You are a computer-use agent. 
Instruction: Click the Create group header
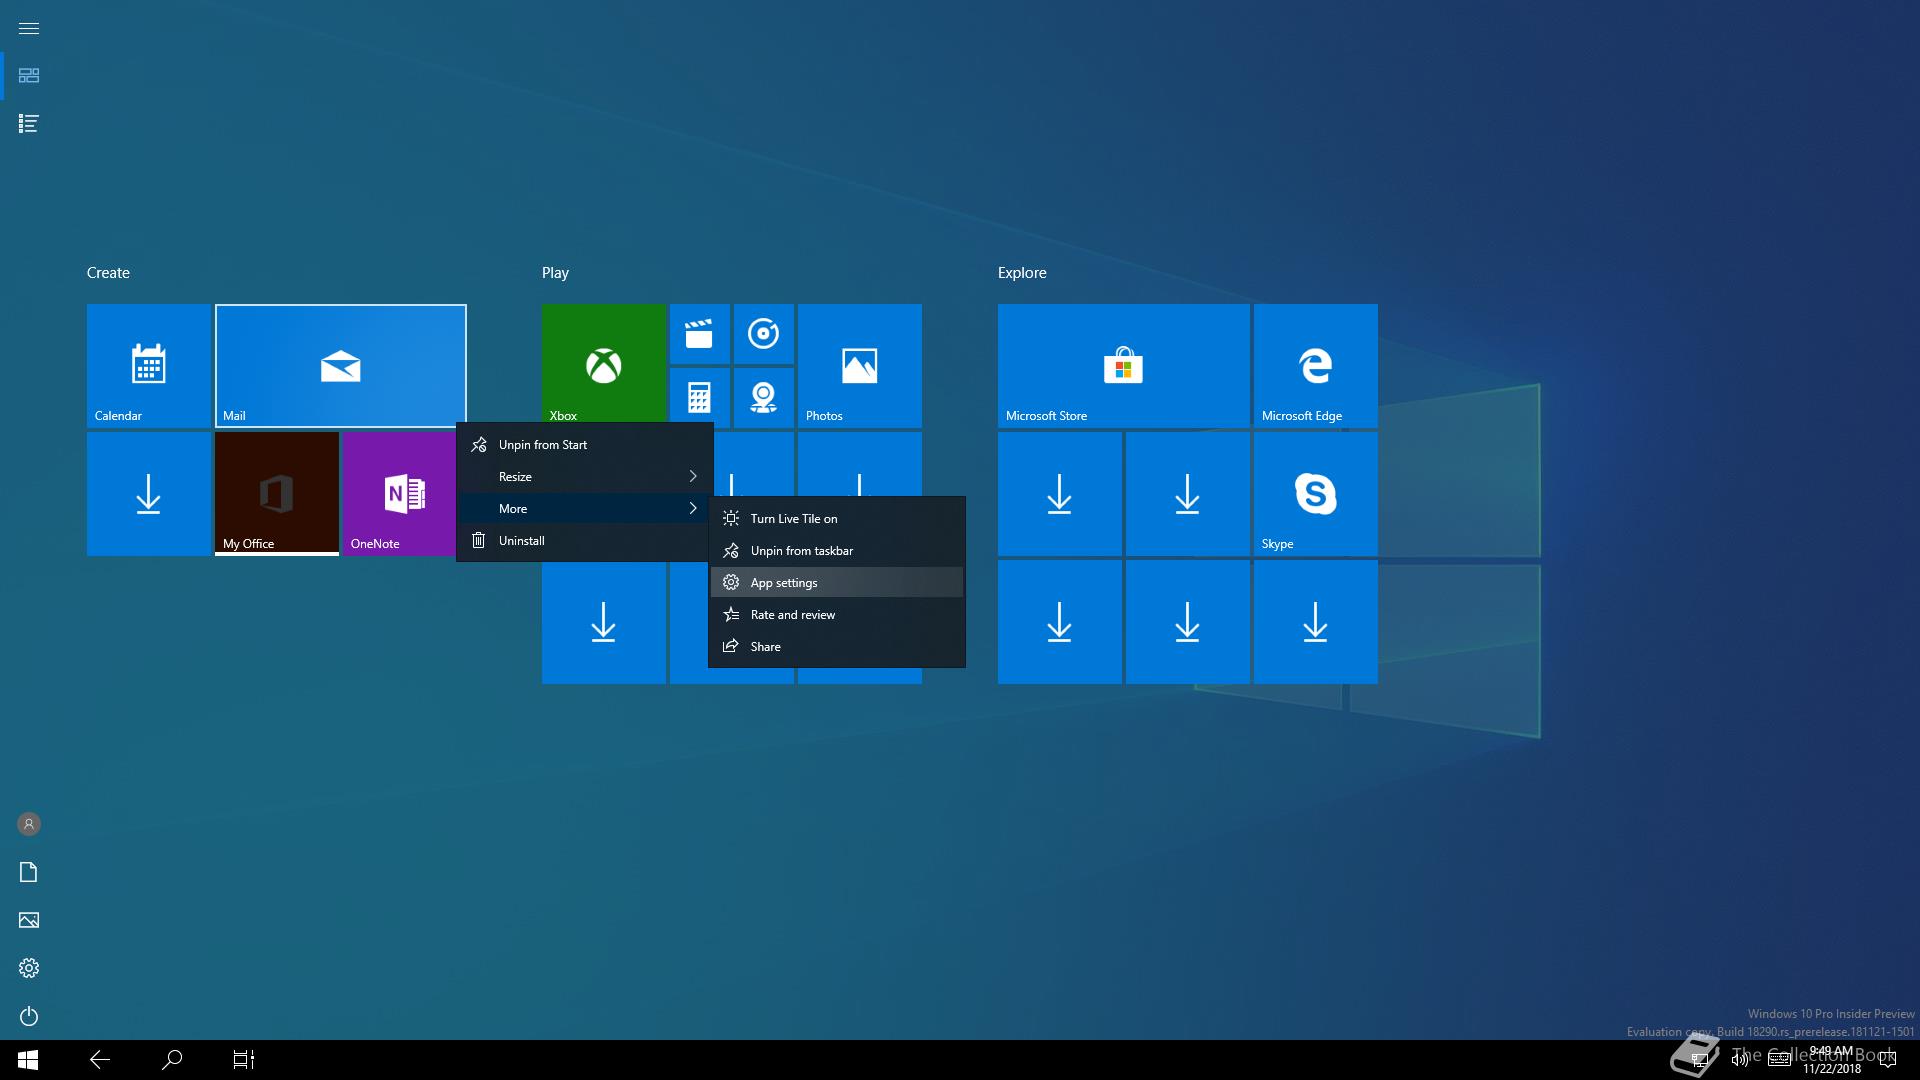pyautogui.click(x=108, y=273)
